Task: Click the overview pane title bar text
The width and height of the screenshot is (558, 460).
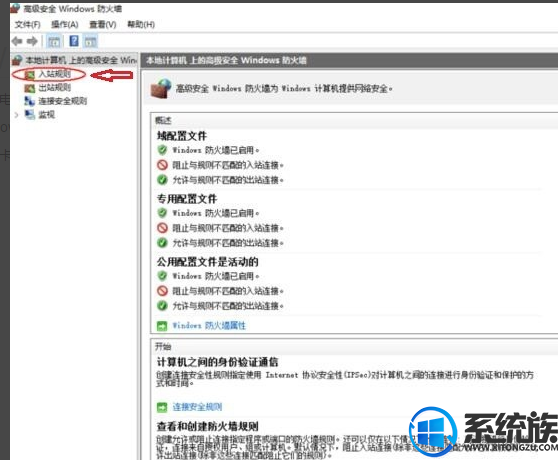Action: [226, 60]
